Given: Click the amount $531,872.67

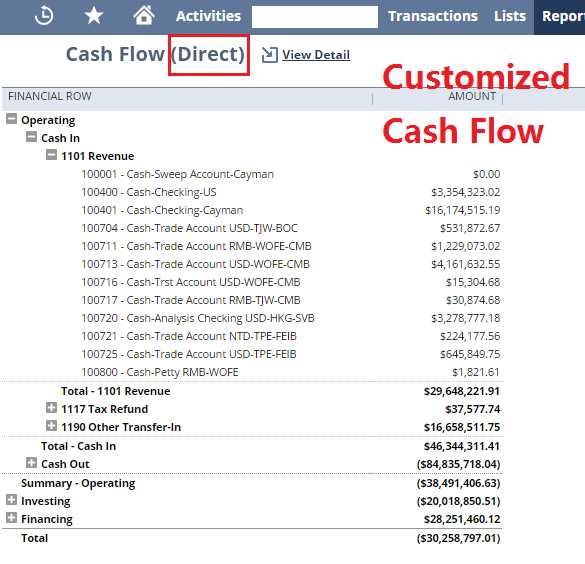Looking at the screenshot, I should [x=470, y=228].
